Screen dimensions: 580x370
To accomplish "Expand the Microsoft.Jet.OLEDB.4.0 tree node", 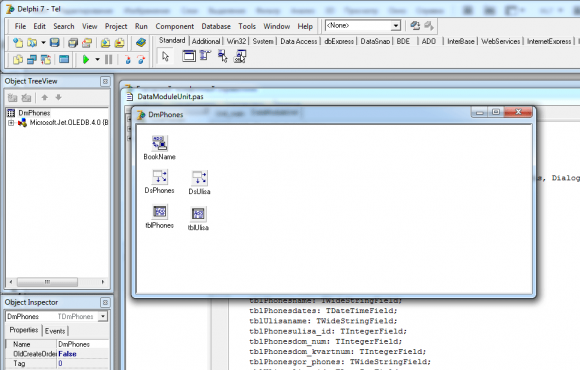I will 11,122.
